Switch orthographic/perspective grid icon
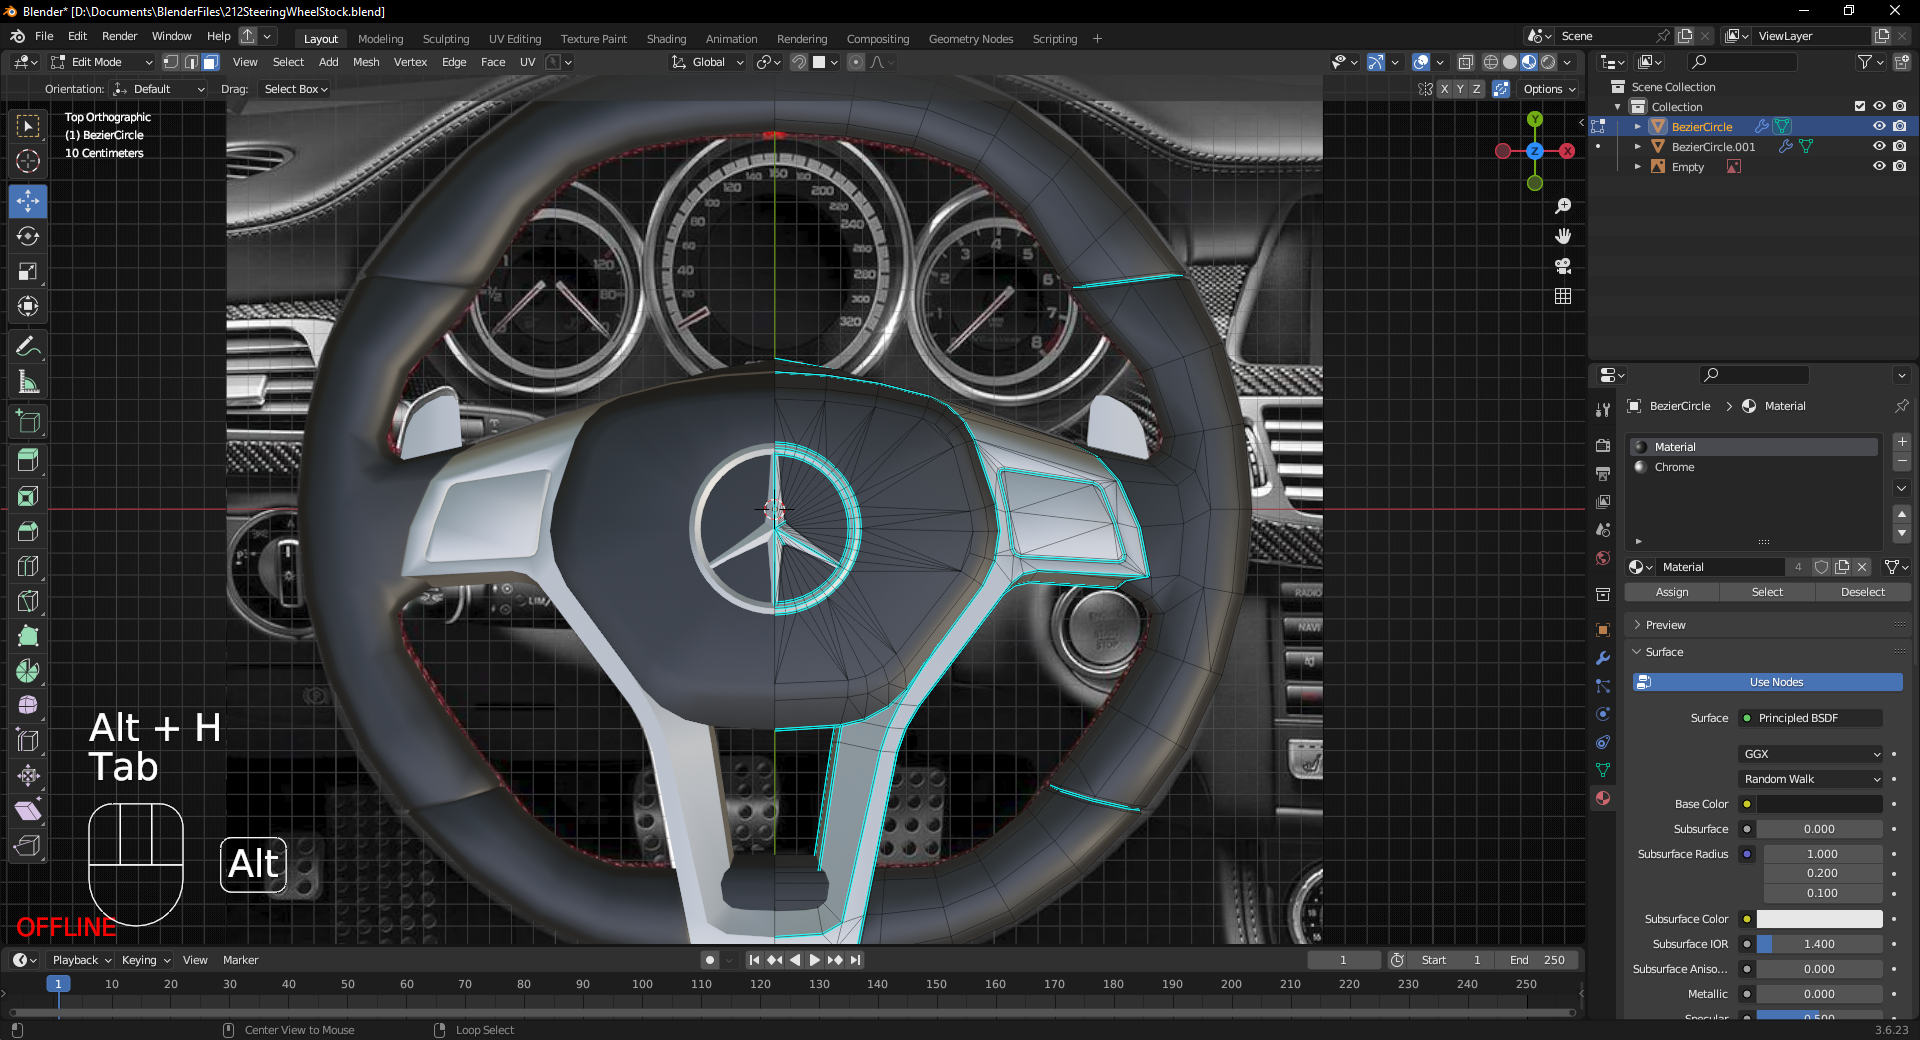 pos(1563,296)
